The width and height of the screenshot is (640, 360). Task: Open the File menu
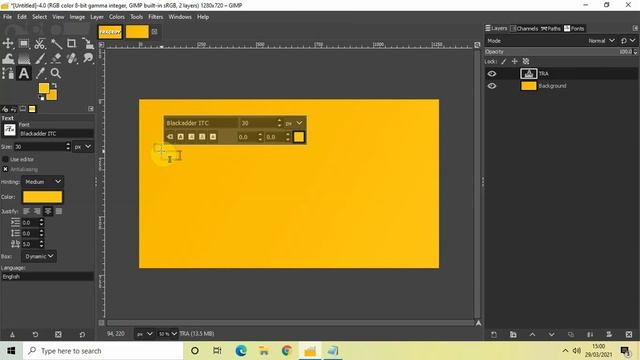pos(7,17)
